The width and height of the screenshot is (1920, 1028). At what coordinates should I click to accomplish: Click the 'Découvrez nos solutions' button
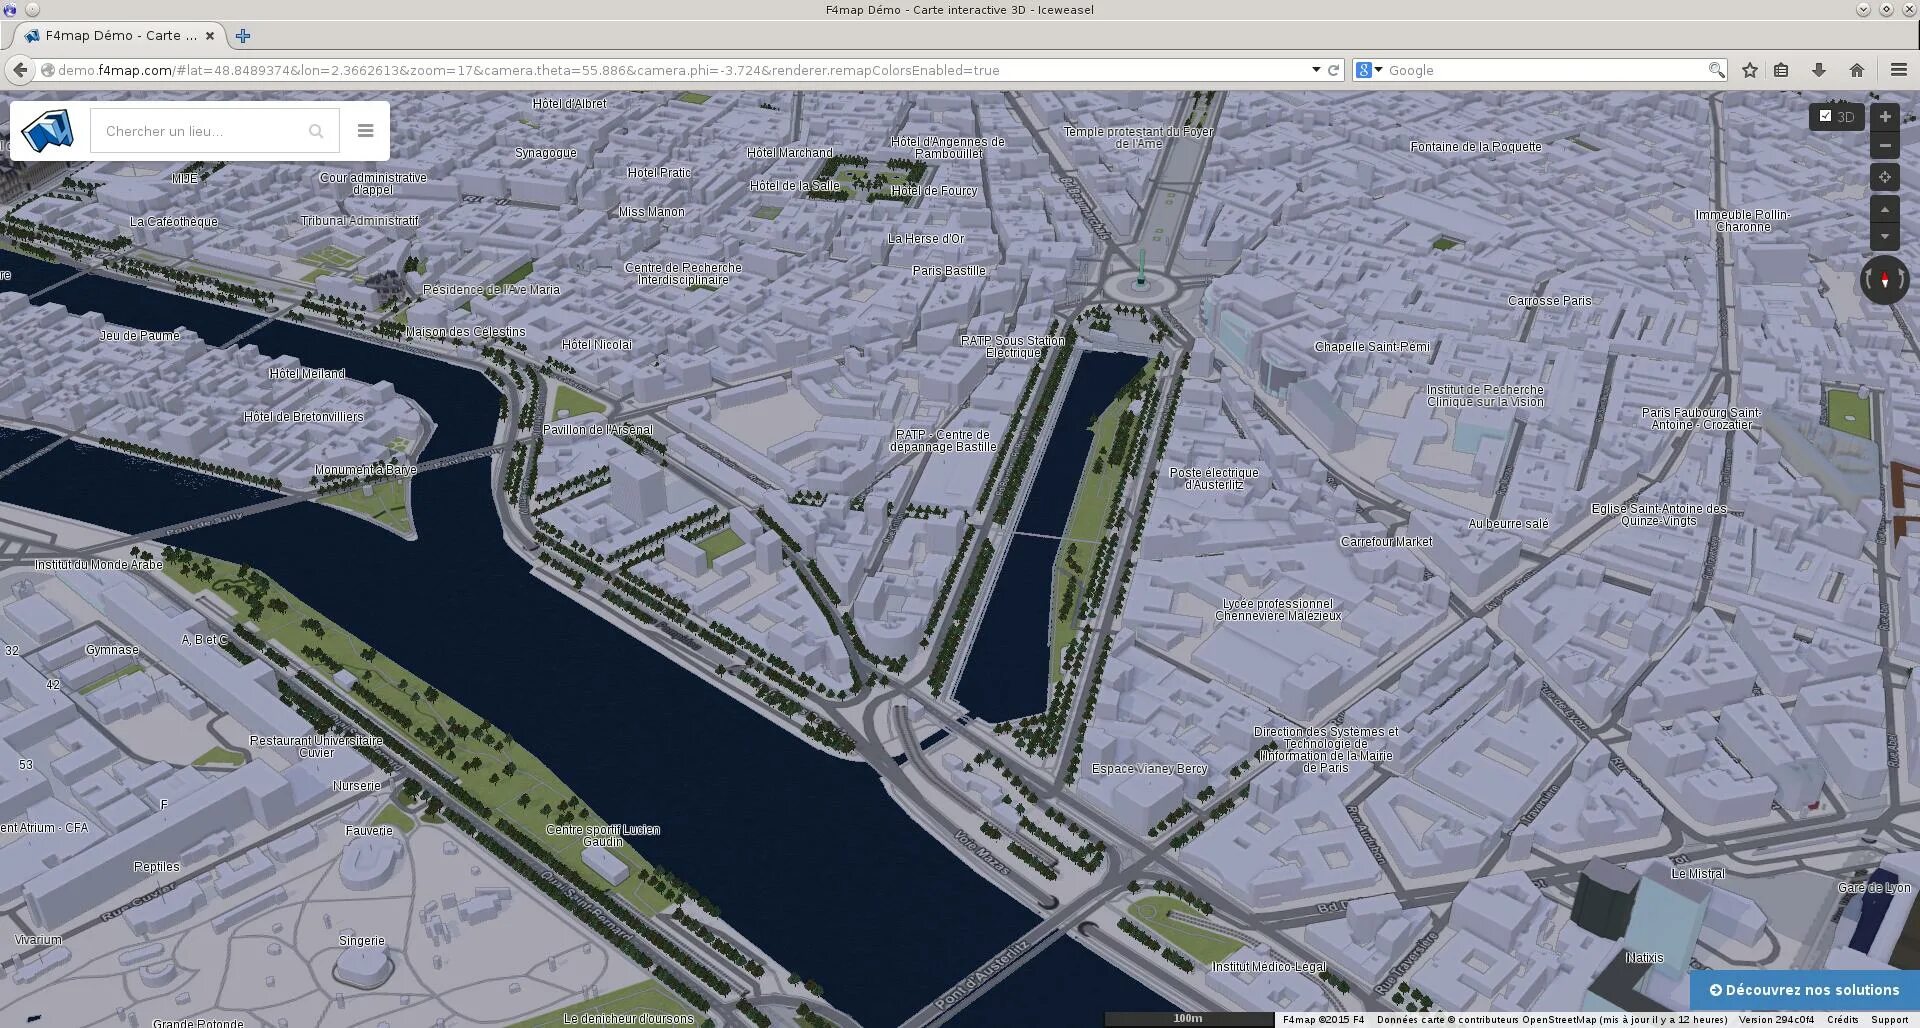pos(1805,990)
